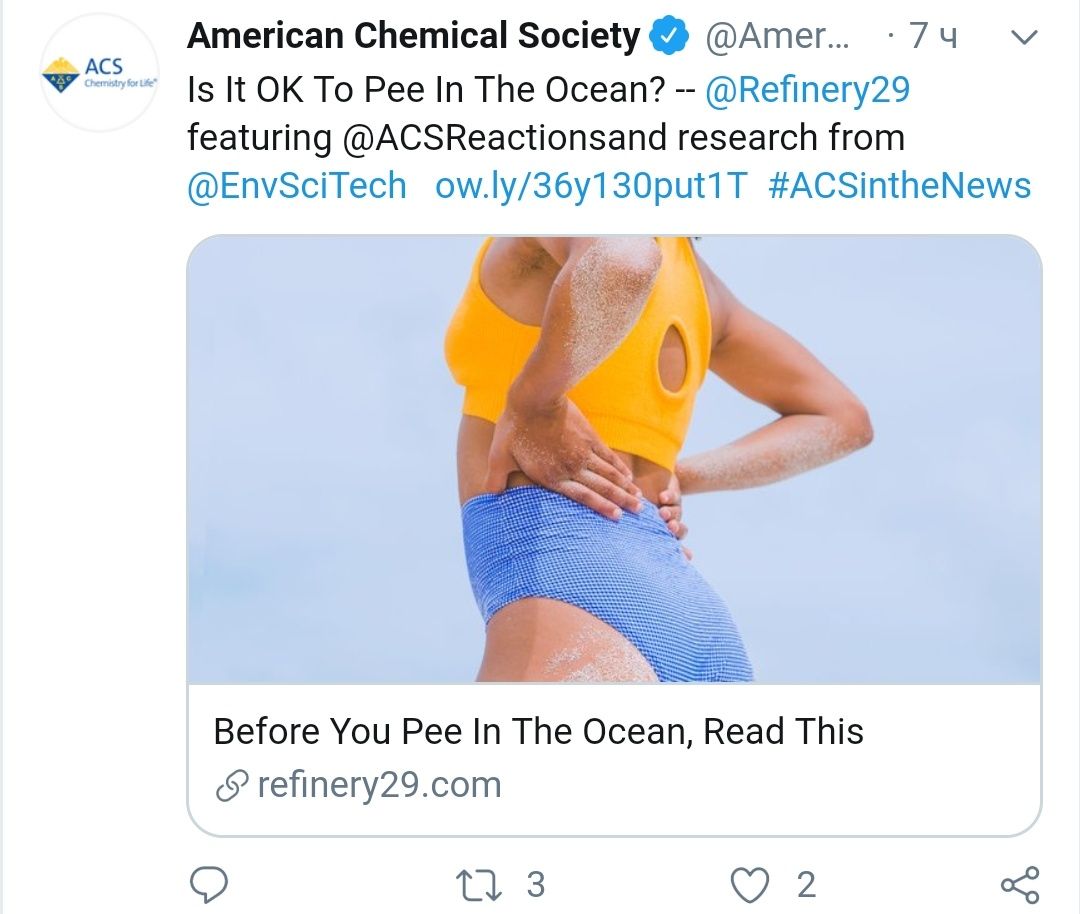The width and height of the screenshot is (1080, 914).
Task: Click the blue verified badge
Action: click(x=668, y=37)
